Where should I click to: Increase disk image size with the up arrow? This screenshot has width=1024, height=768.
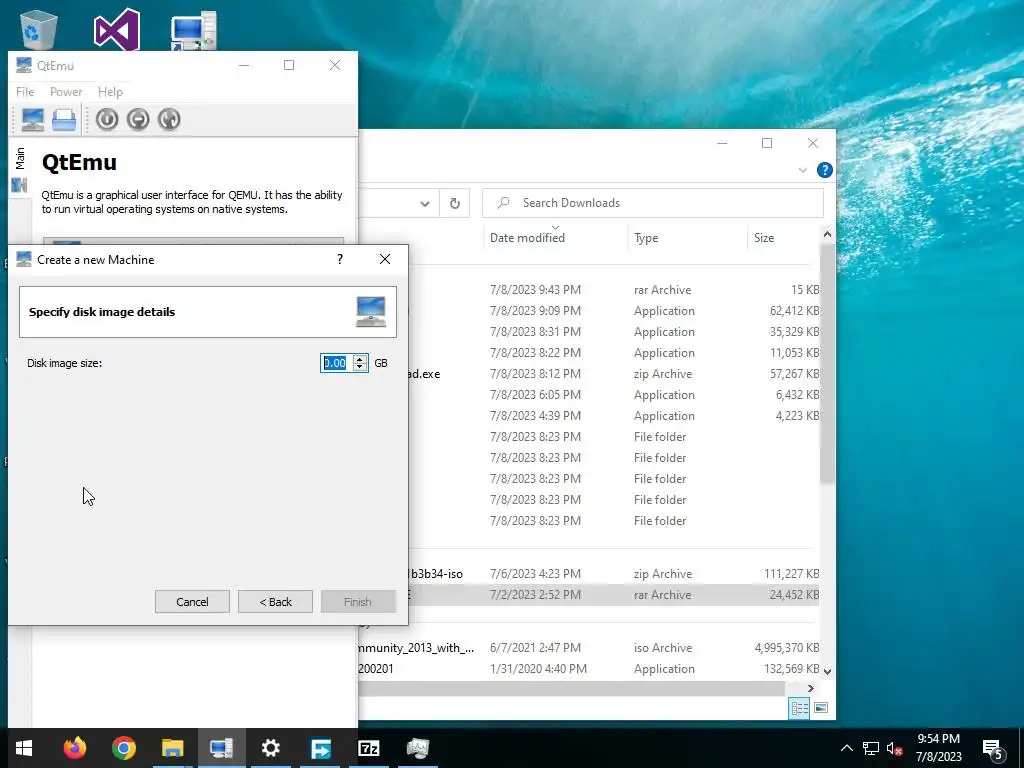(x=360, y=359)
